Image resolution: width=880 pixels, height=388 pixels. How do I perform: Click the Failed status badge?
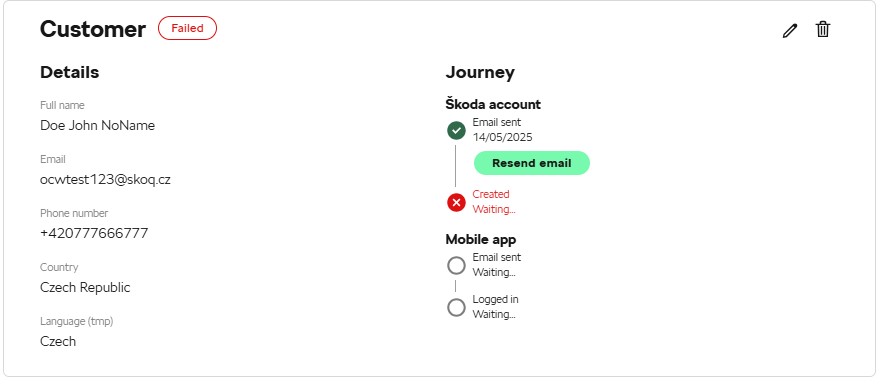[x=187, y=28]
